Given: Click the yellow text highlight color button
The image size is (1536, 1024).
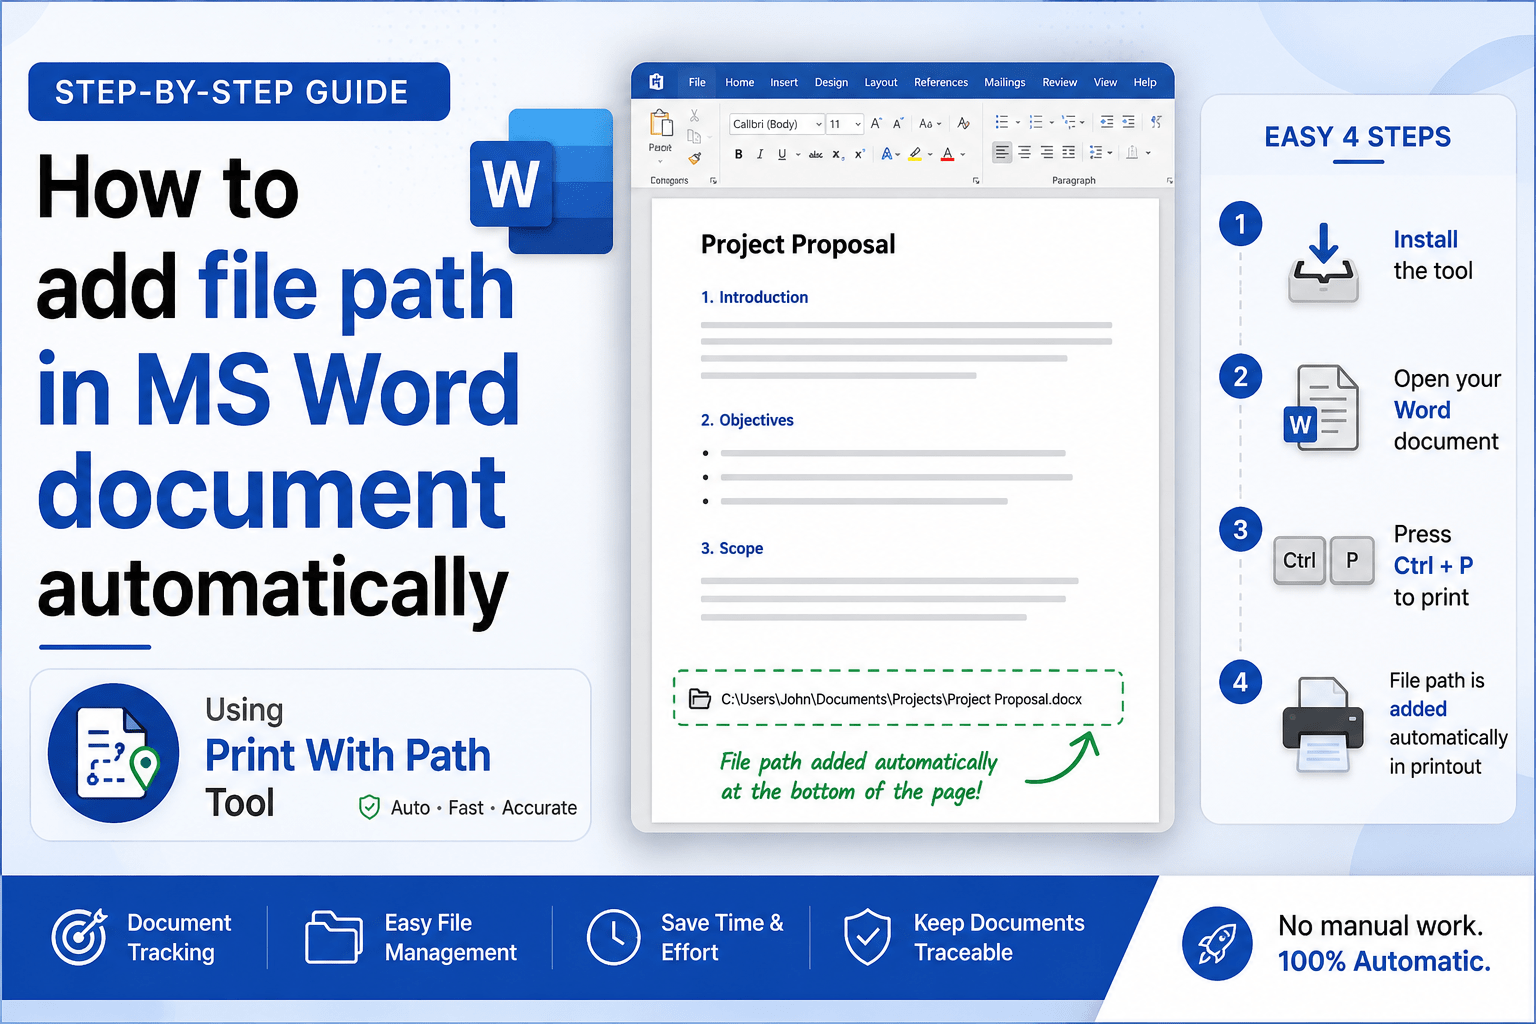Looking at the screenshot, I should [915, 154].
